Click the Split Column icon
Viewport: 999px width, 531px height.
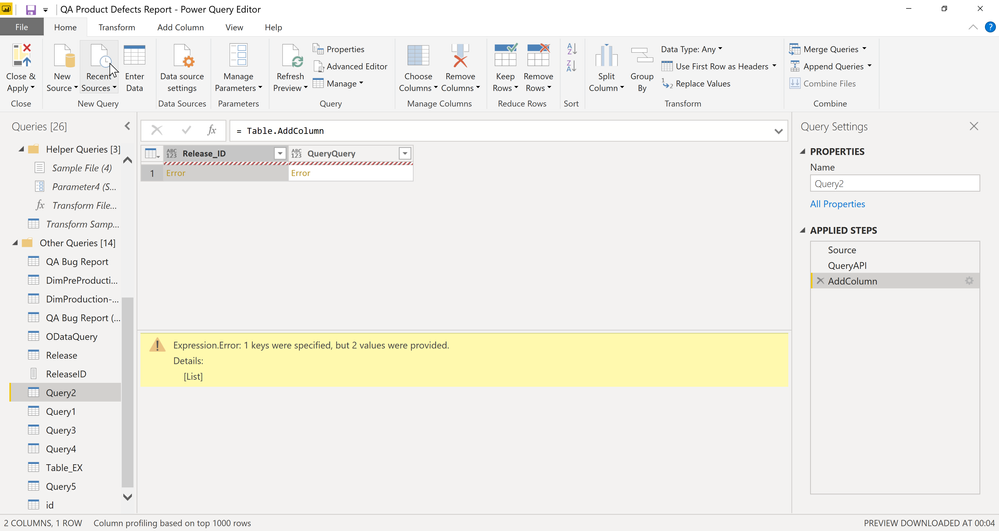pyautogui.click(x=606, y=55)
